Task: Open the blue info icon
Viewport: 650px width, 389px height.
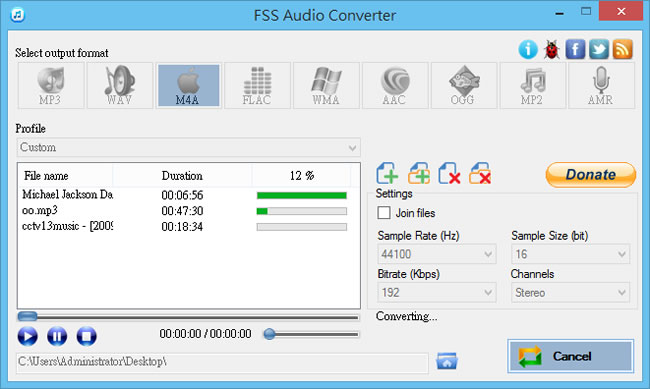Action: [x=528, y=50]
